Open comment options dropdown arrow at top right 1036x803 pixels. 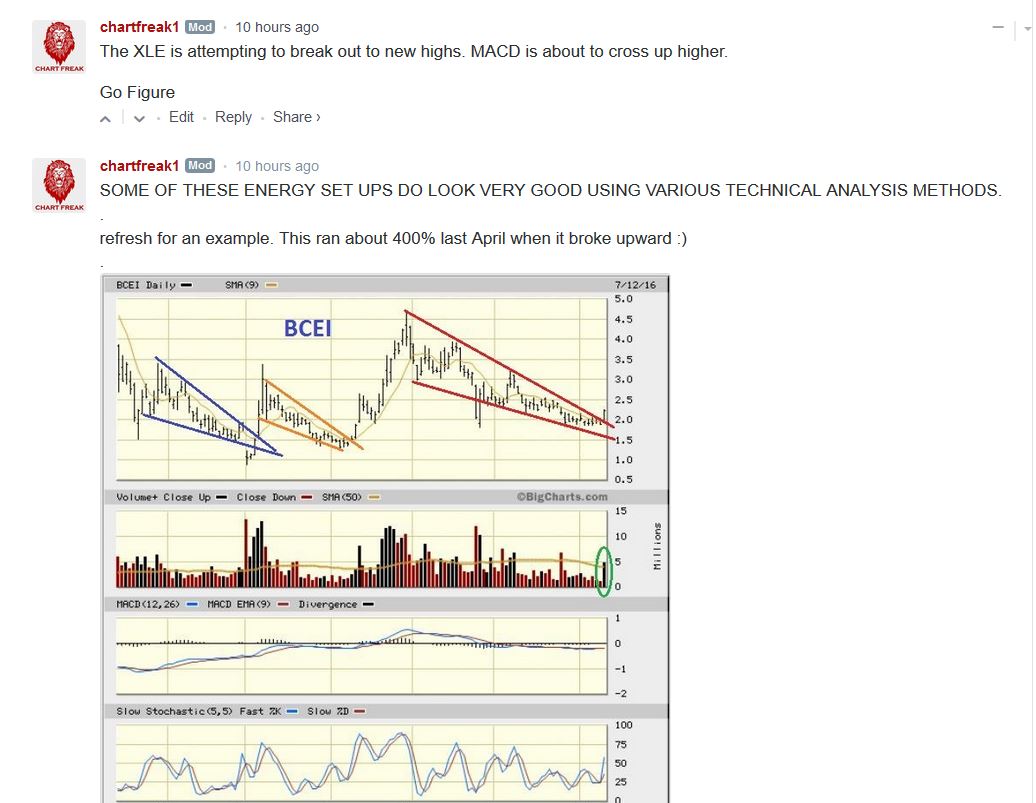pos(1027,28)
